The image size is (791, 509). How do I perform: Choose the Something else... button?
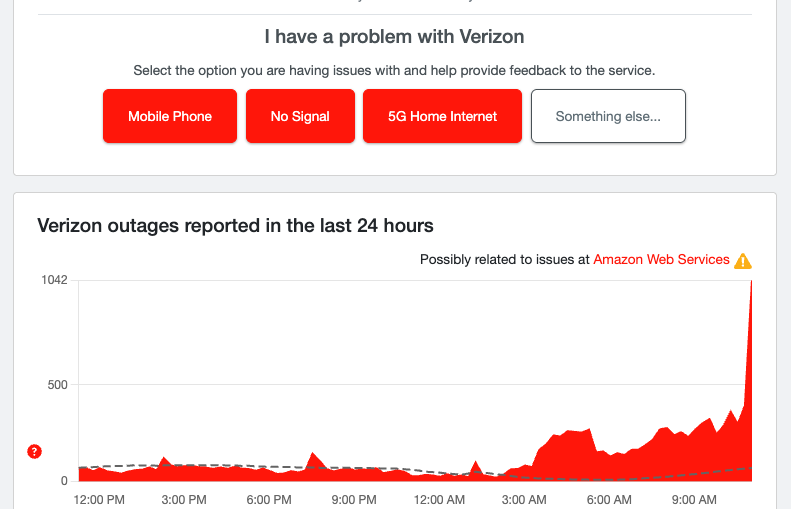click(608, 116)
